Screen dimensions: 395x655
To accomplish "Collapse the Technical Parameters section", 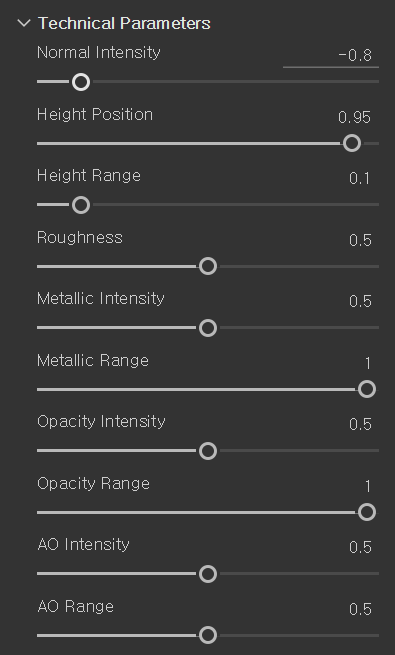I will click(24, 23).
